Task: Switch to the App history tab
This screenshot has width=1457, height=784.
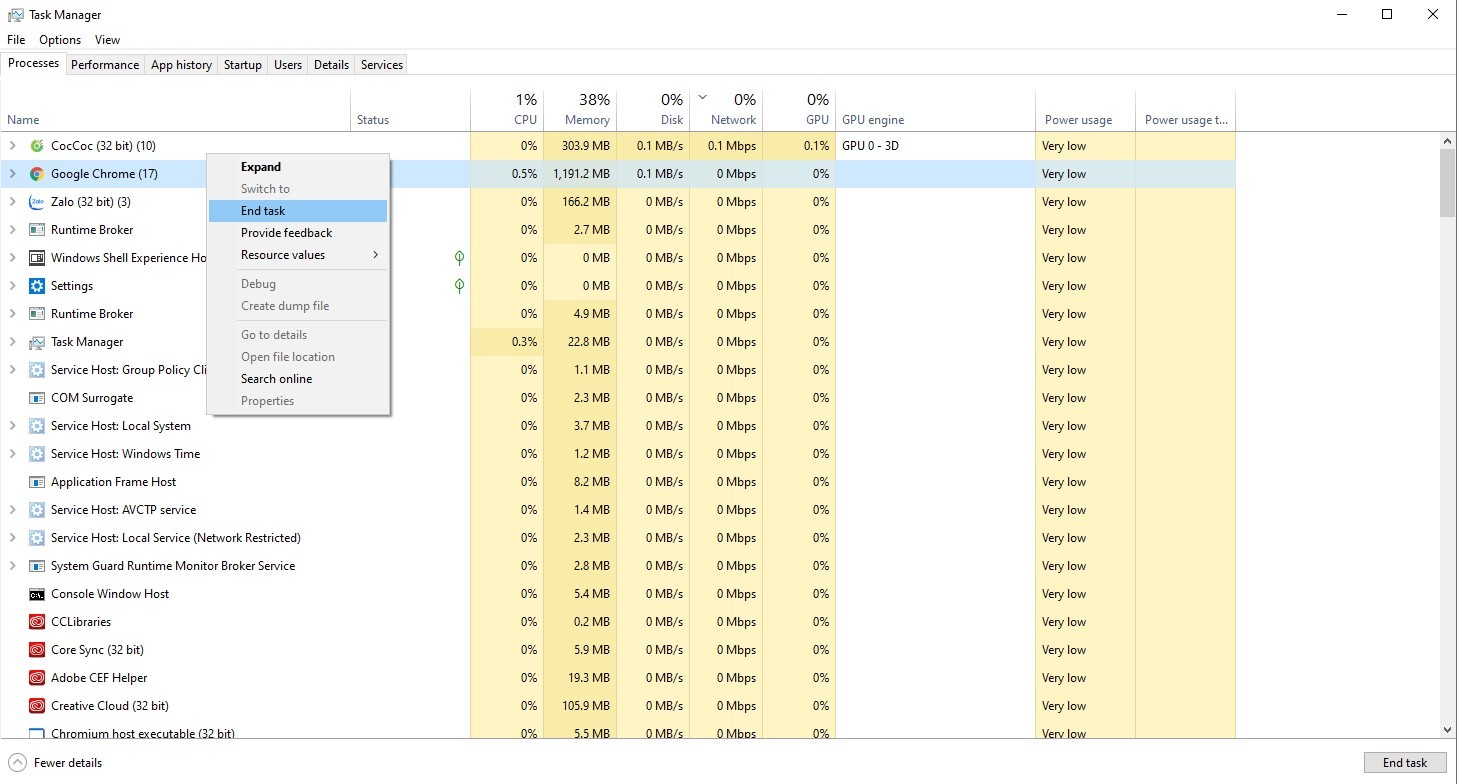Action: (181, 64)
